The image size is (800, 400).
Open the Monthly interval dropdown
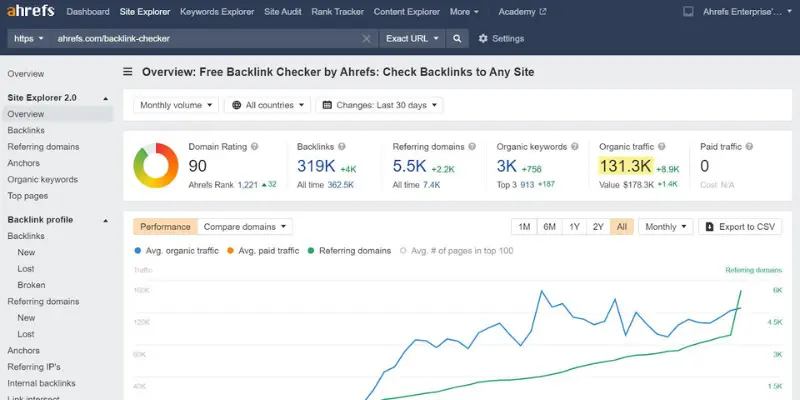click(666, 227)
